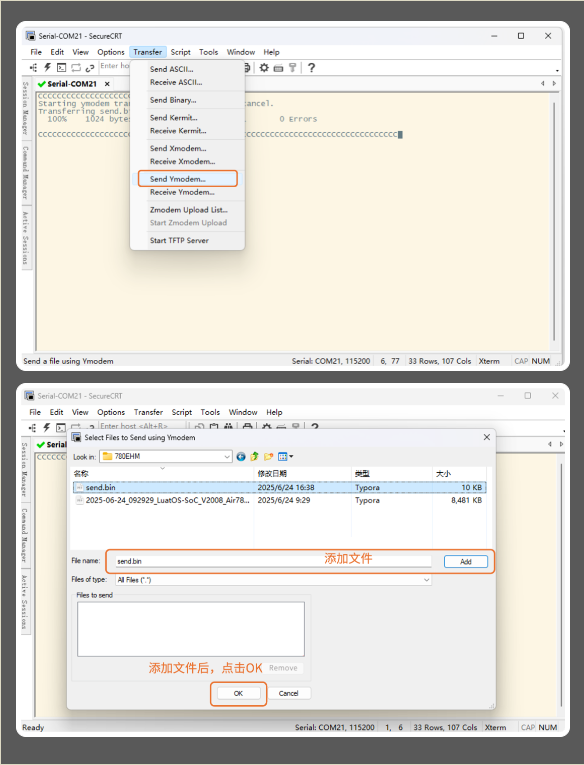The image size is (584, 765).
Task: Choose Send Xmodem... from the Transfer menu
Action: point(178,148)
